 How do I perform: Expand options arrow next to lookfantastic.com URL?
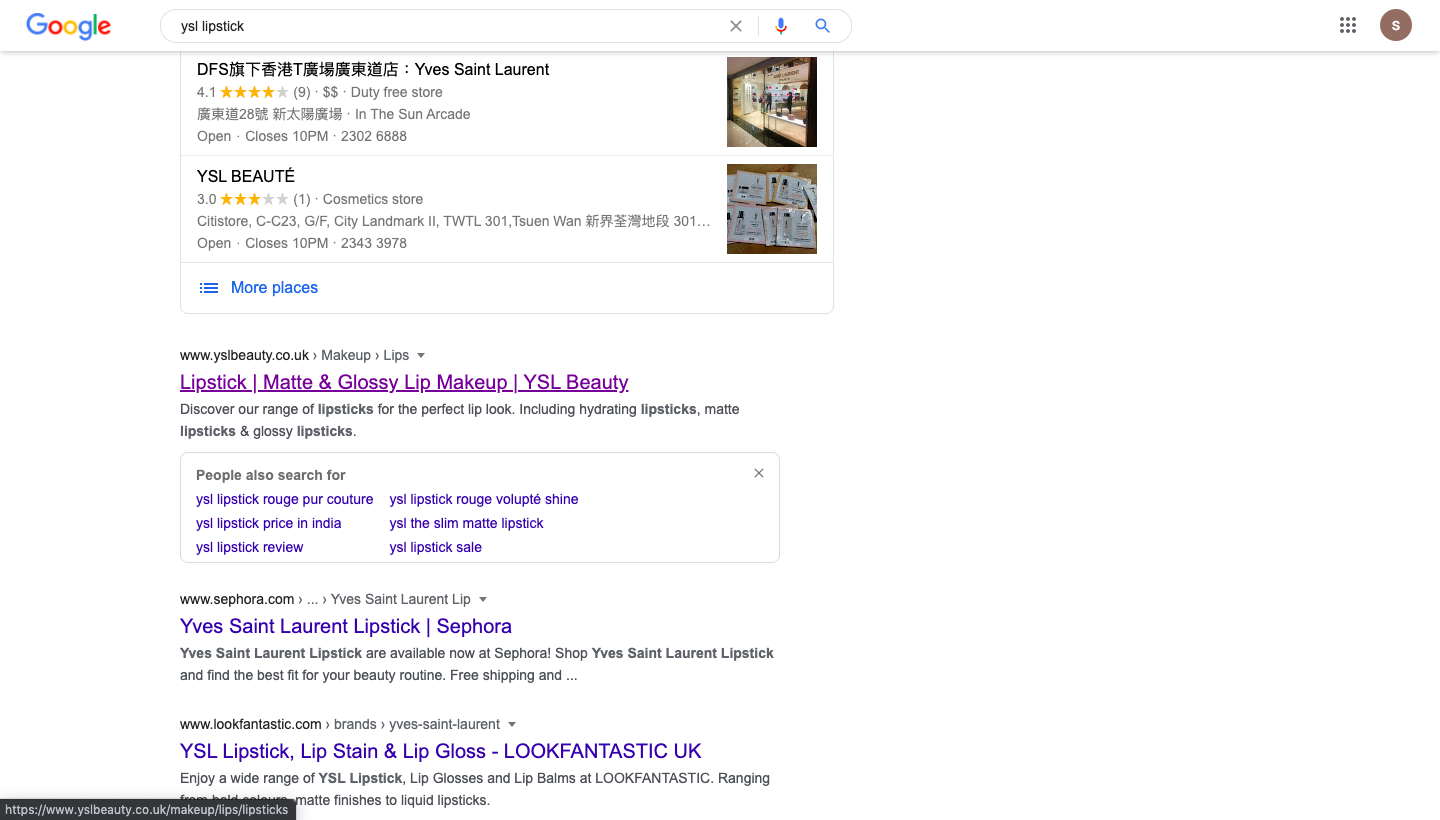pos(512,724)
